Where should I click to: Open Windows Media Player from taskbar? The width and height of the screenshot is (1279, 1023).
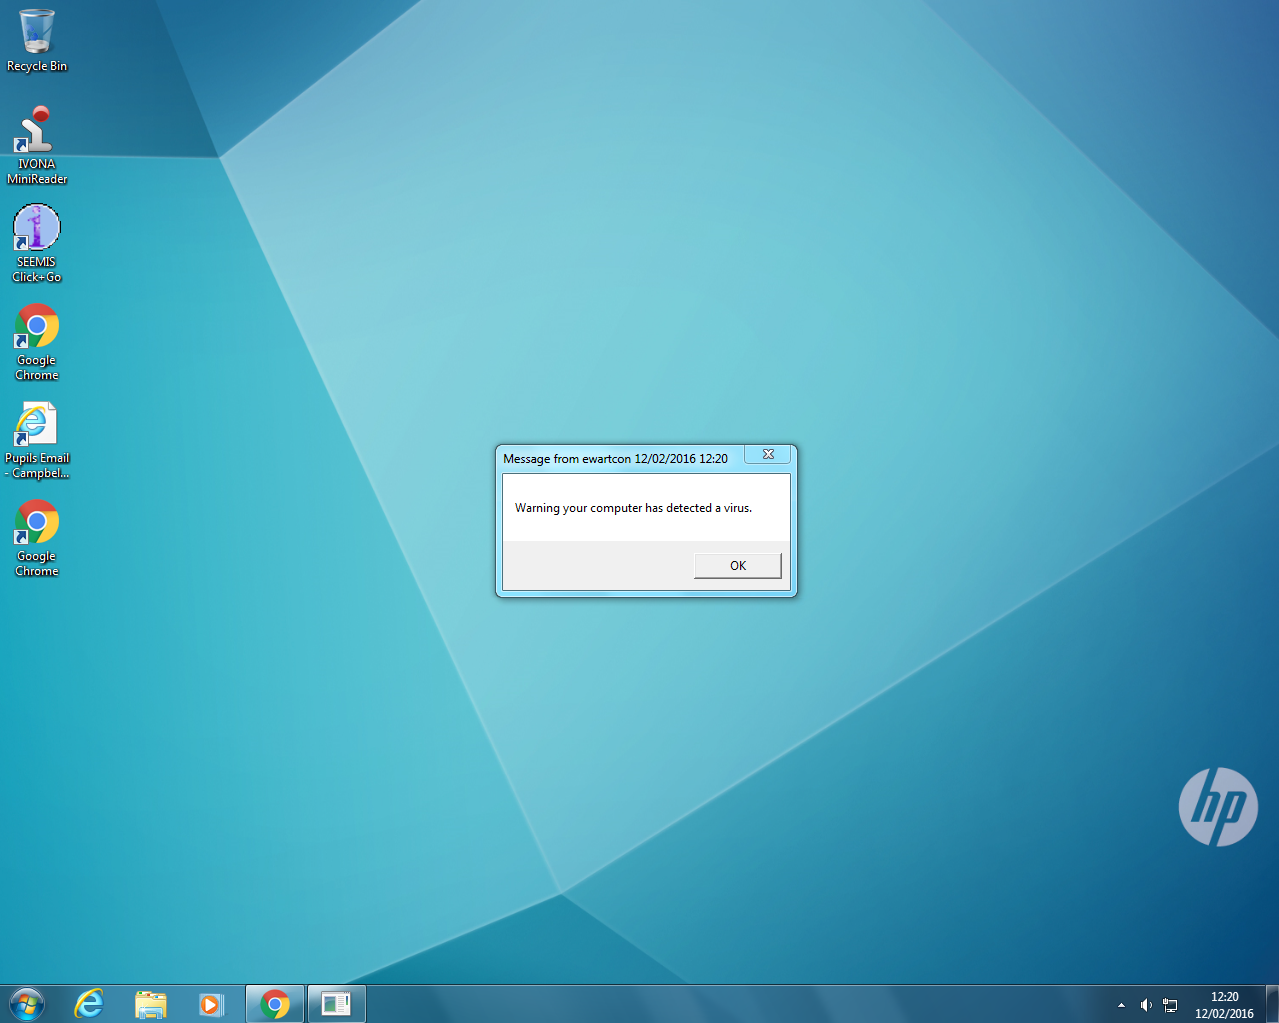coord(211,1004)
